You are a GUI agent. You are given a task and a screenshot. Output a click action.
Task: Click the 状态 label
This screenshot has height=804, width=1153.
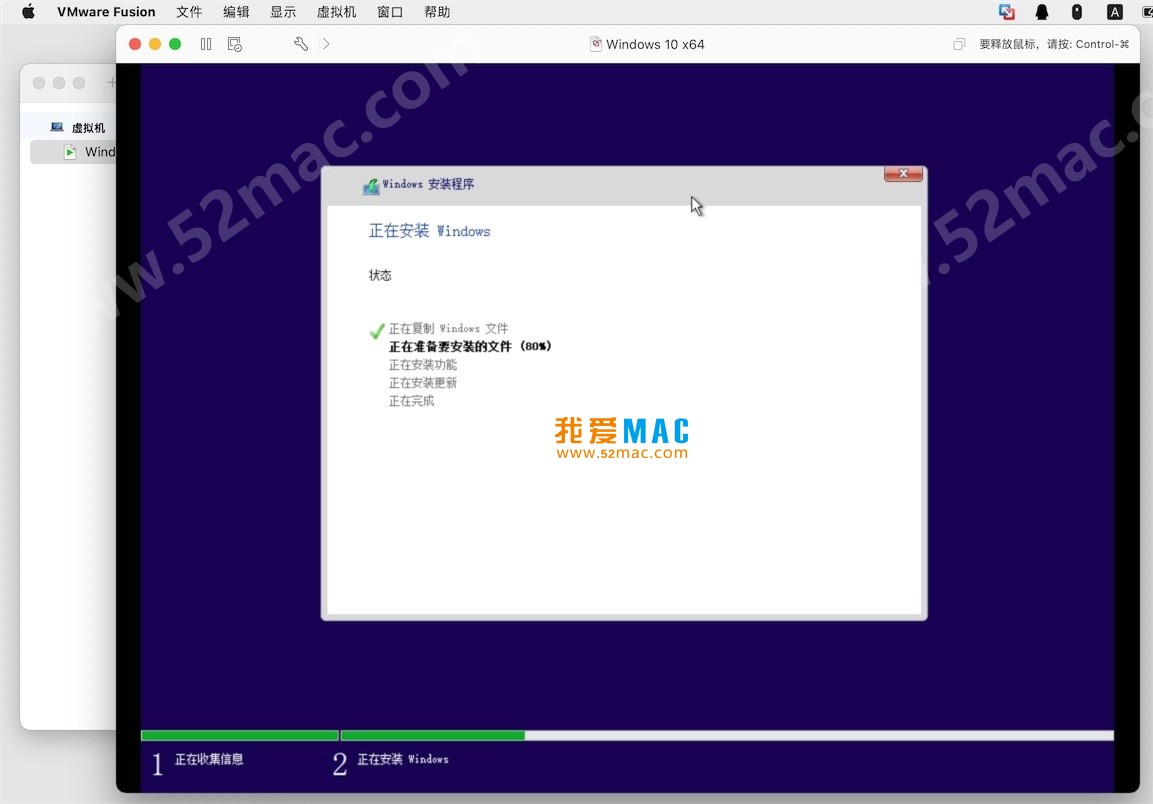[380, 275]
